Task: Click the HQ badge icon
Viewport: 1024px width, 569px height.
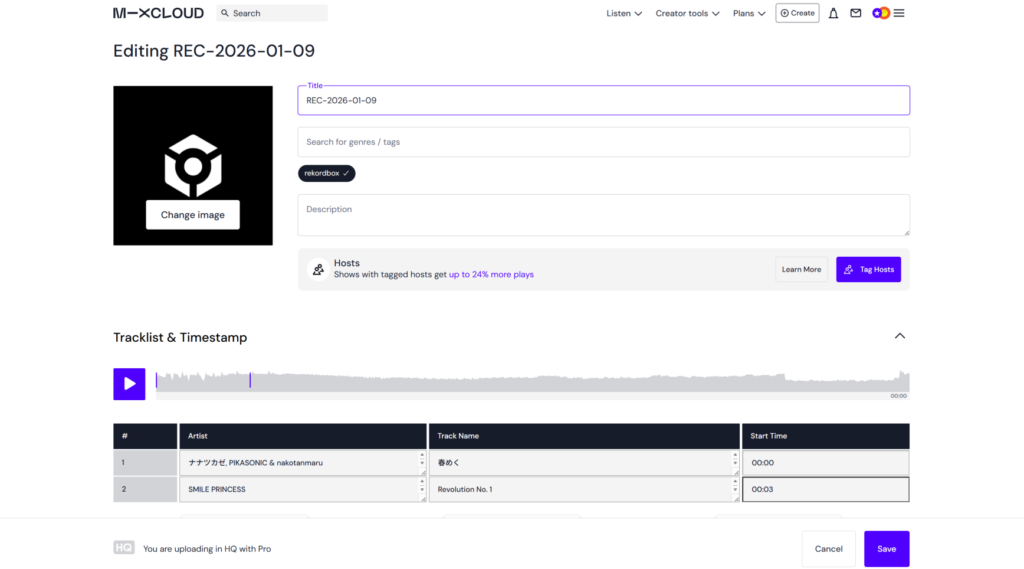Action: tap(123, 548)
